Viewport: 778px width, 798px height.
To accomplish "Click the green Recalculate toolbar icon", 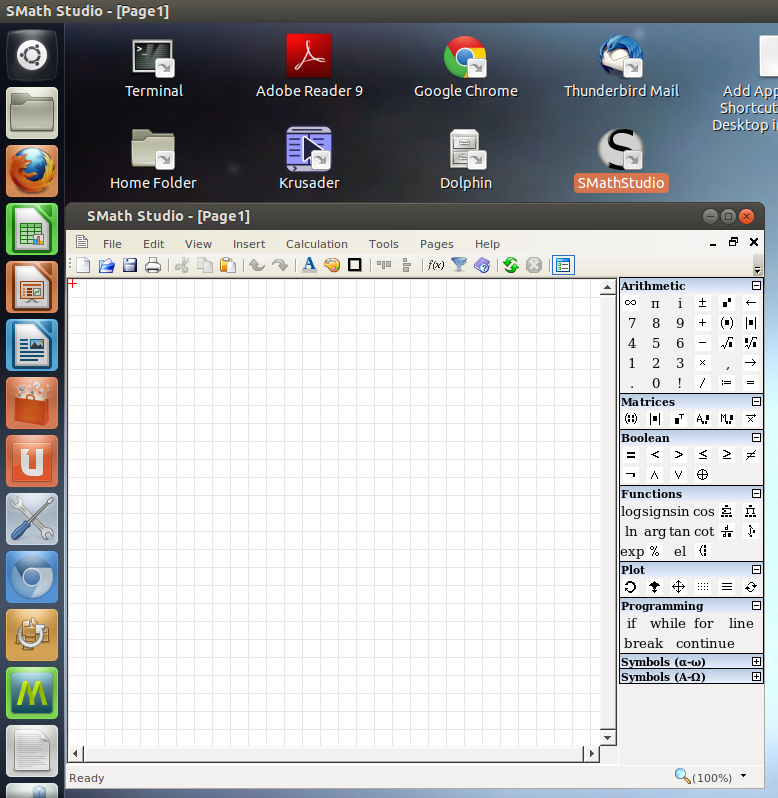I will [x=511, y=265].
